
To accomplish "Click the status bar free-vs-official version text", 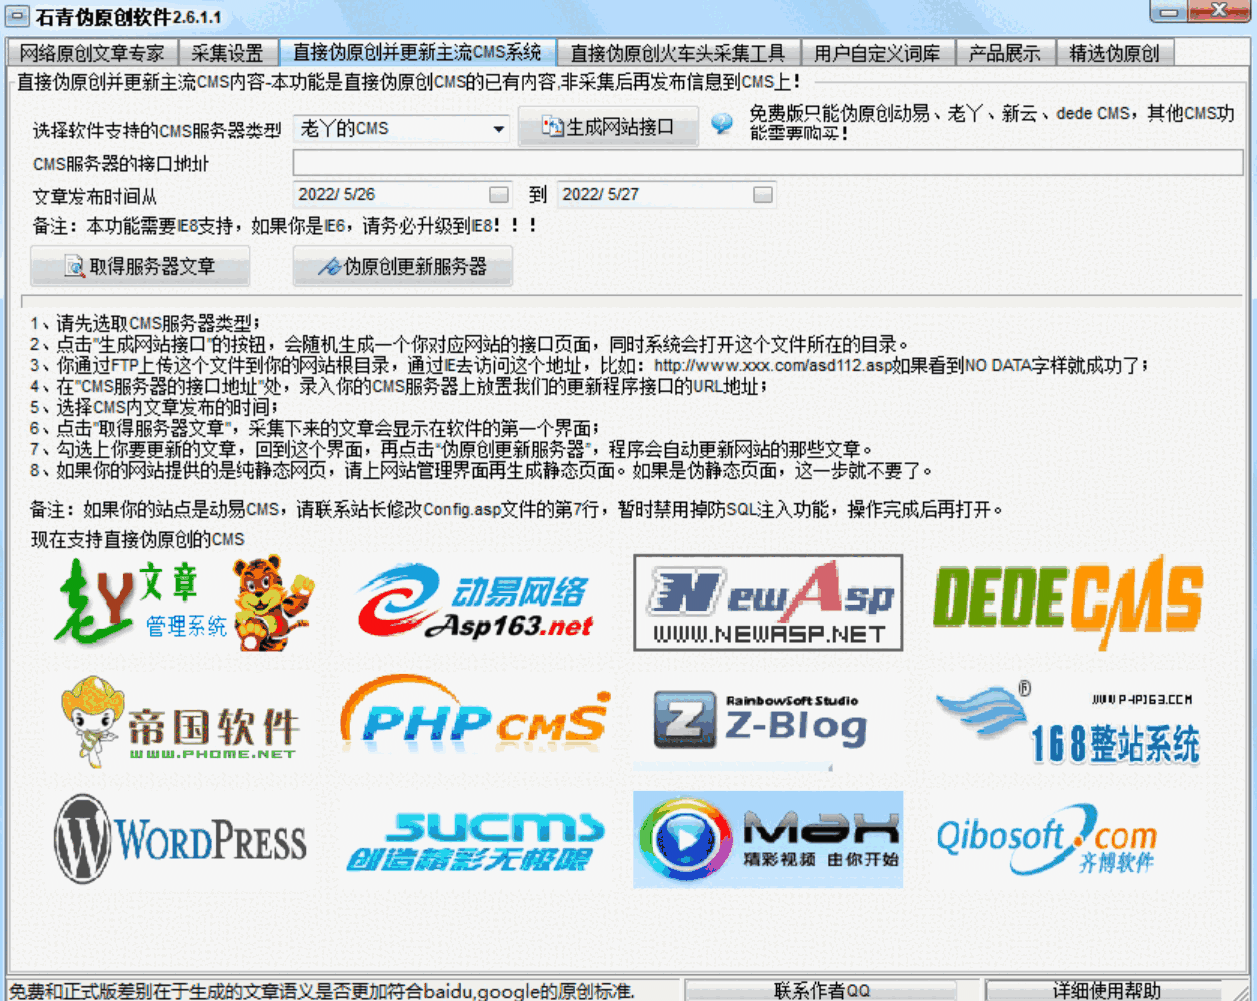I will click(322, 991).
